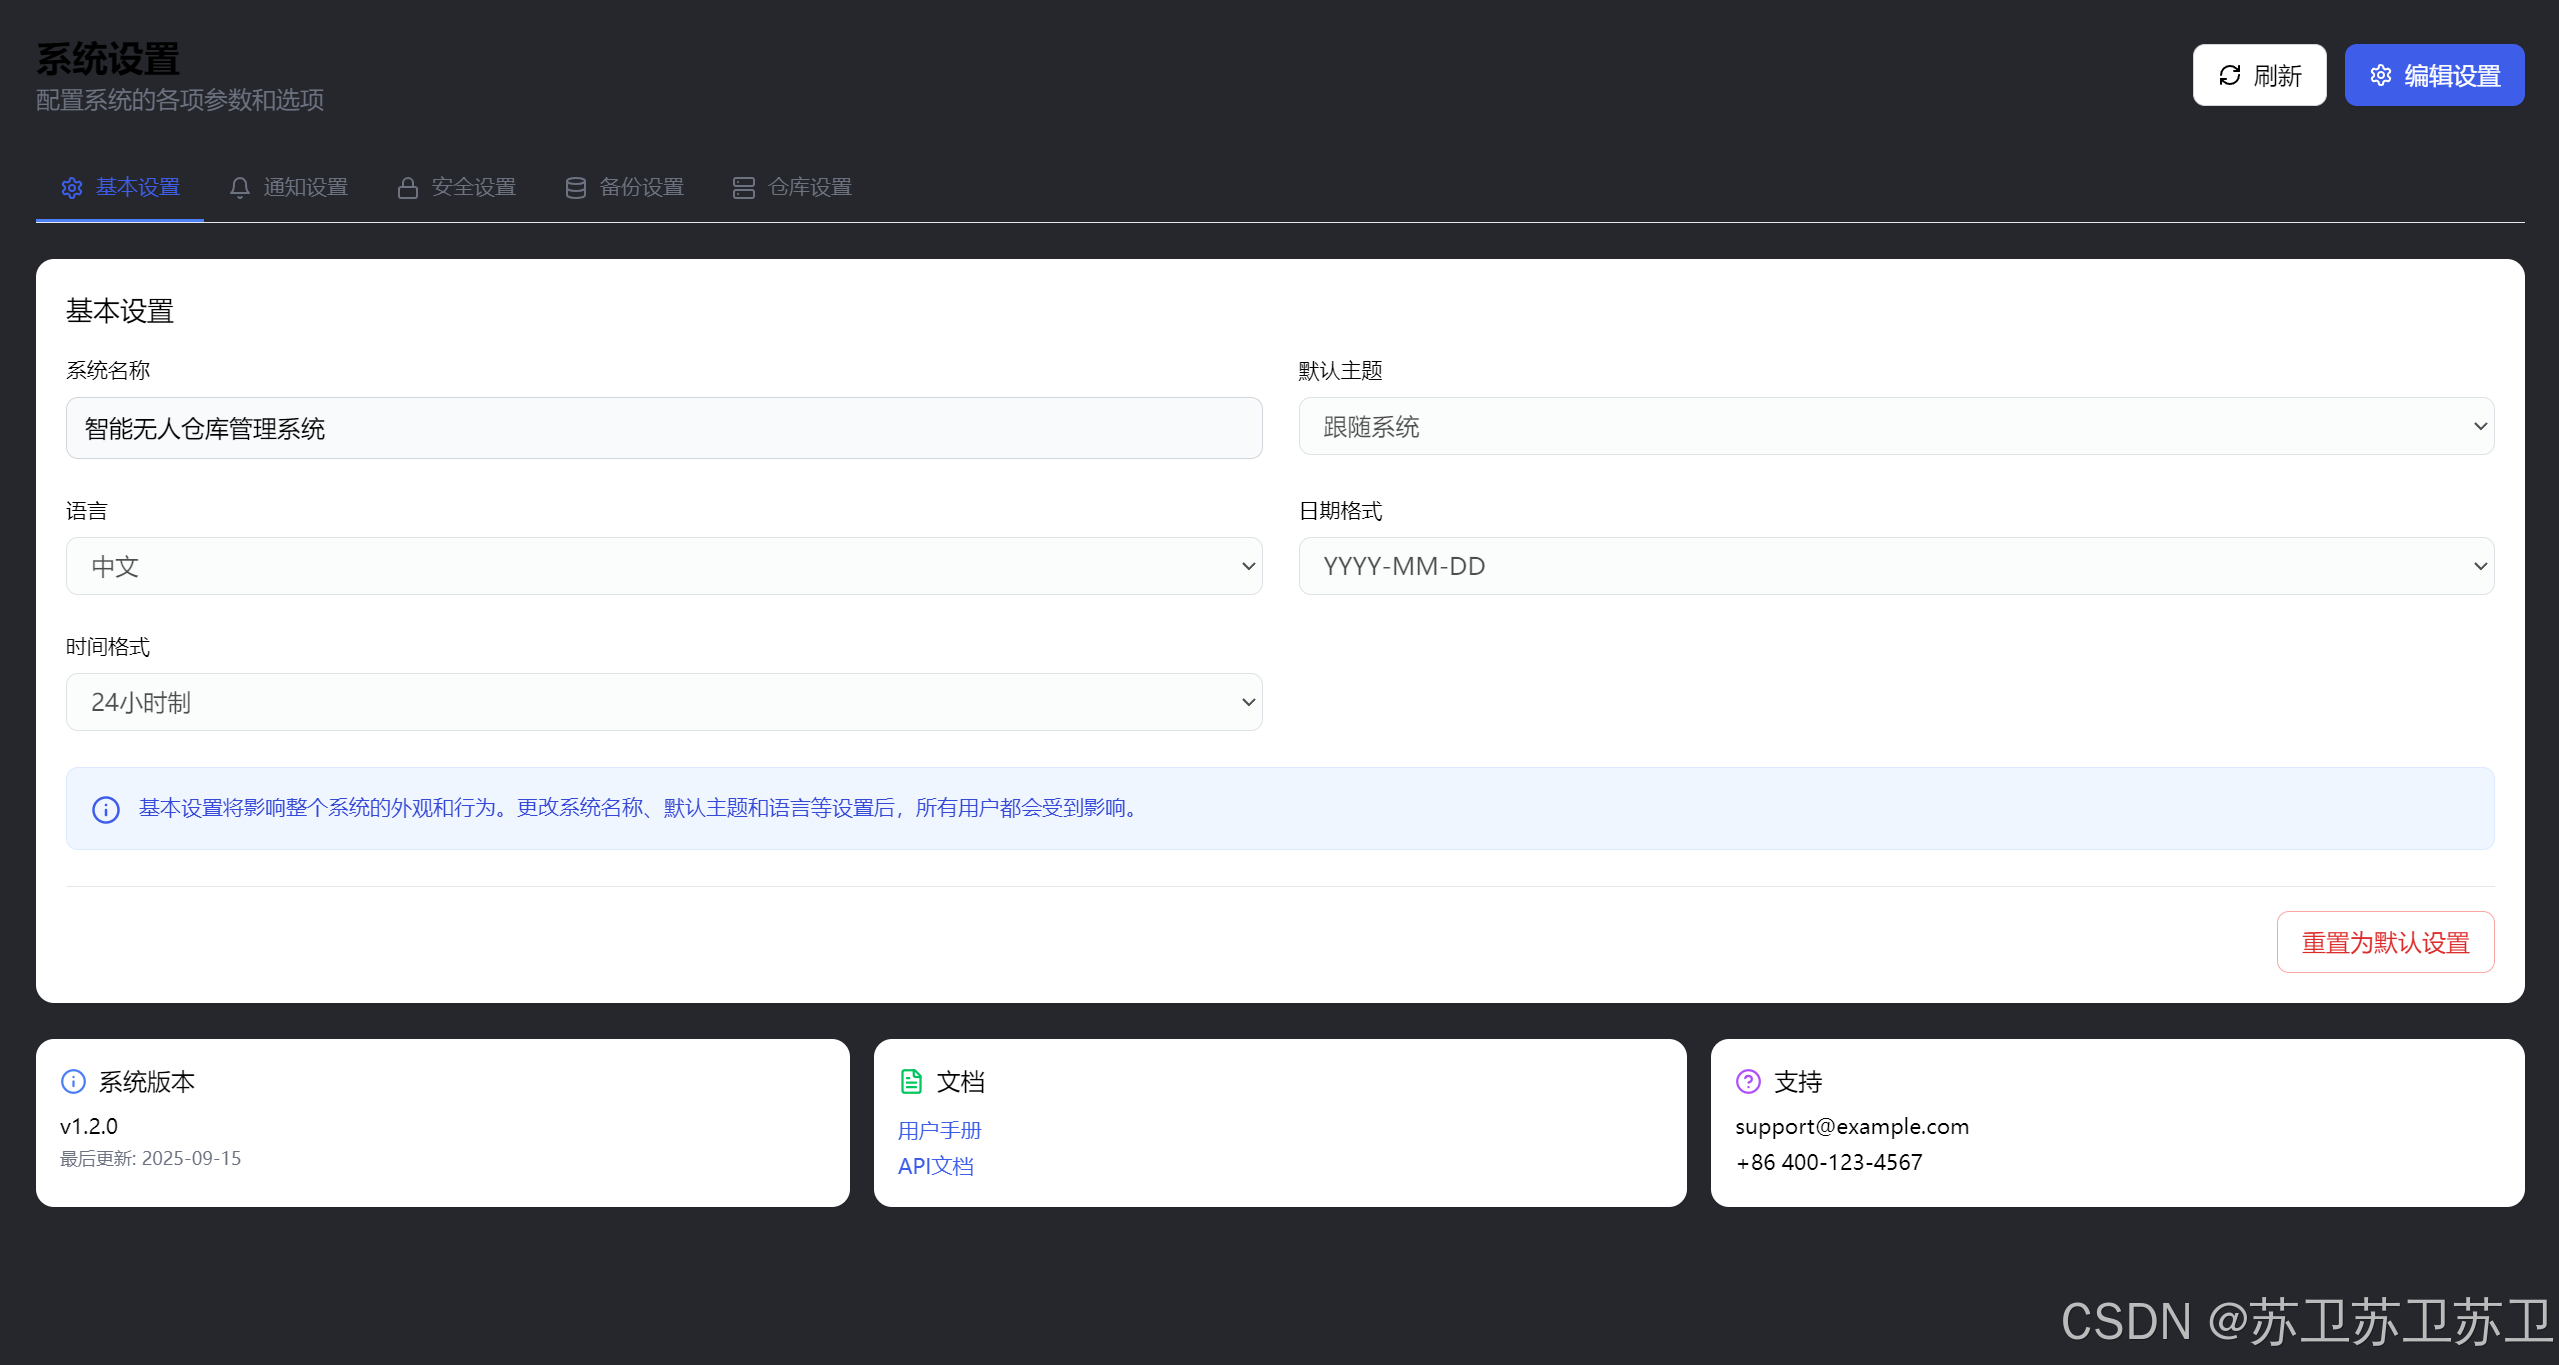Image resolution: width=2559 pixels, height=1365 pixels.
Task: Click the 系统名称 input field
Action: tap(663, 428)
